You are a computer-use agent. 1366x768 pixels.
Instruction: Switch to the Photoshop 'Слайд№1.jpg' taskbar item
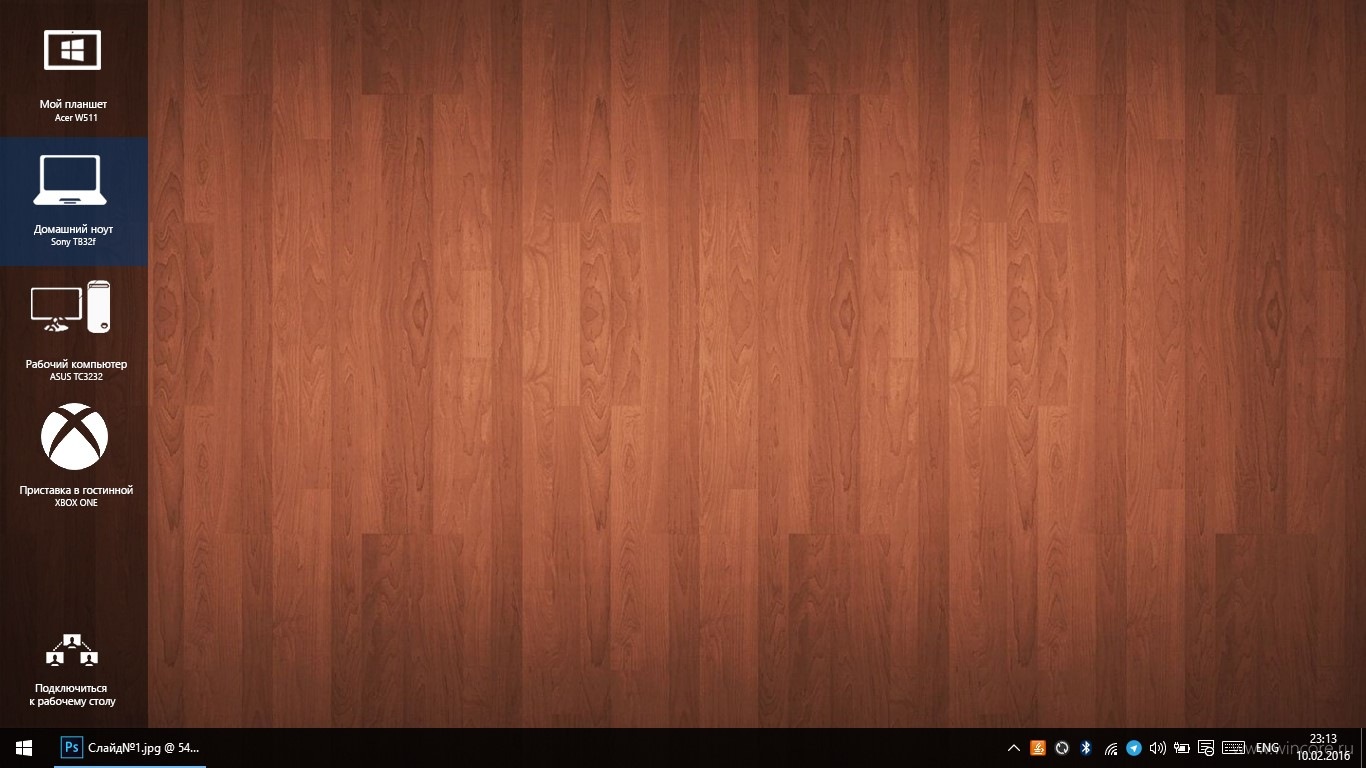[x=130, y=748]
